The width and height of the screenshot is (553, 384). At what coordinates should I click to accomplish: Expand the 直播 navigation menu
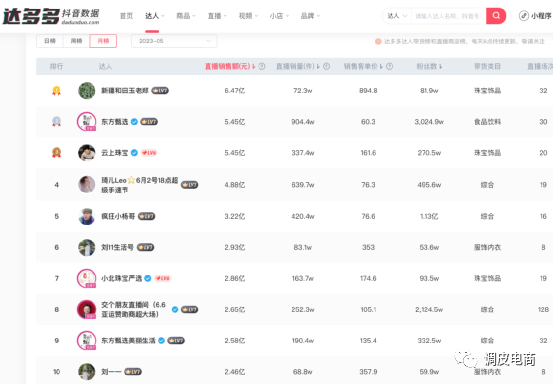point(217,16)
